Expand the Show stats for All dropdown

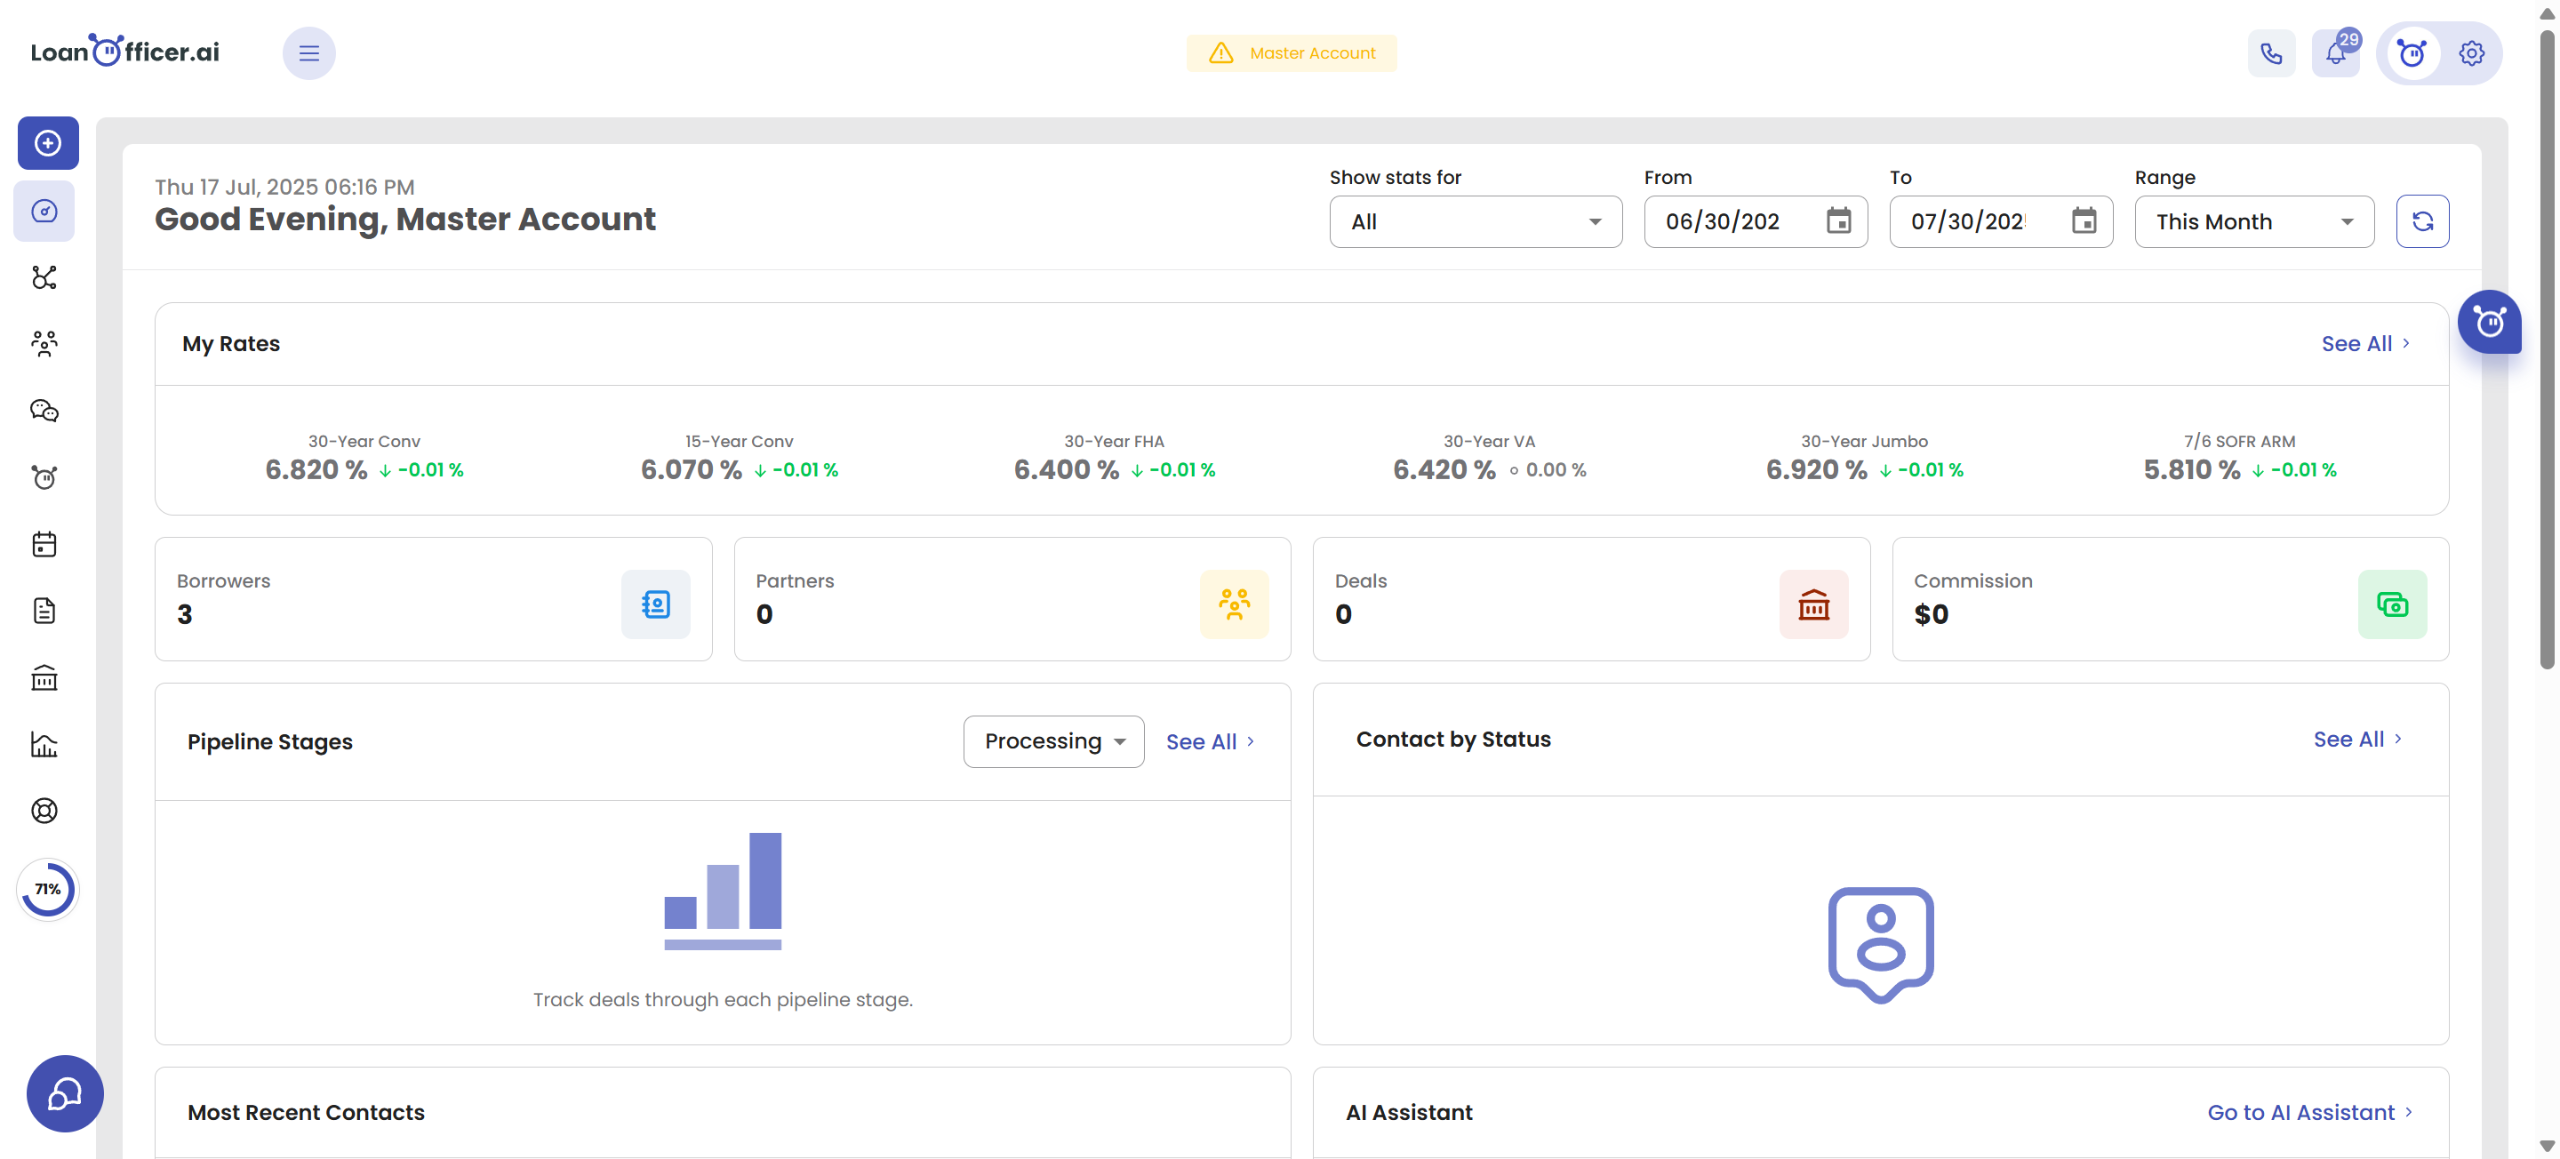tap(1474, 221)
